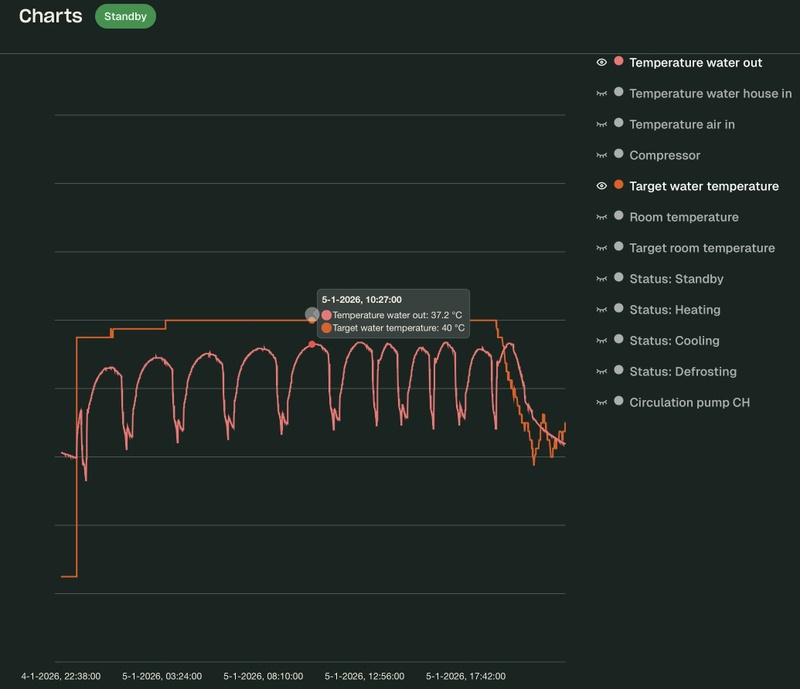Click the Compressor legend label
This screenshot has width=800, height=689.
(664, 155)
